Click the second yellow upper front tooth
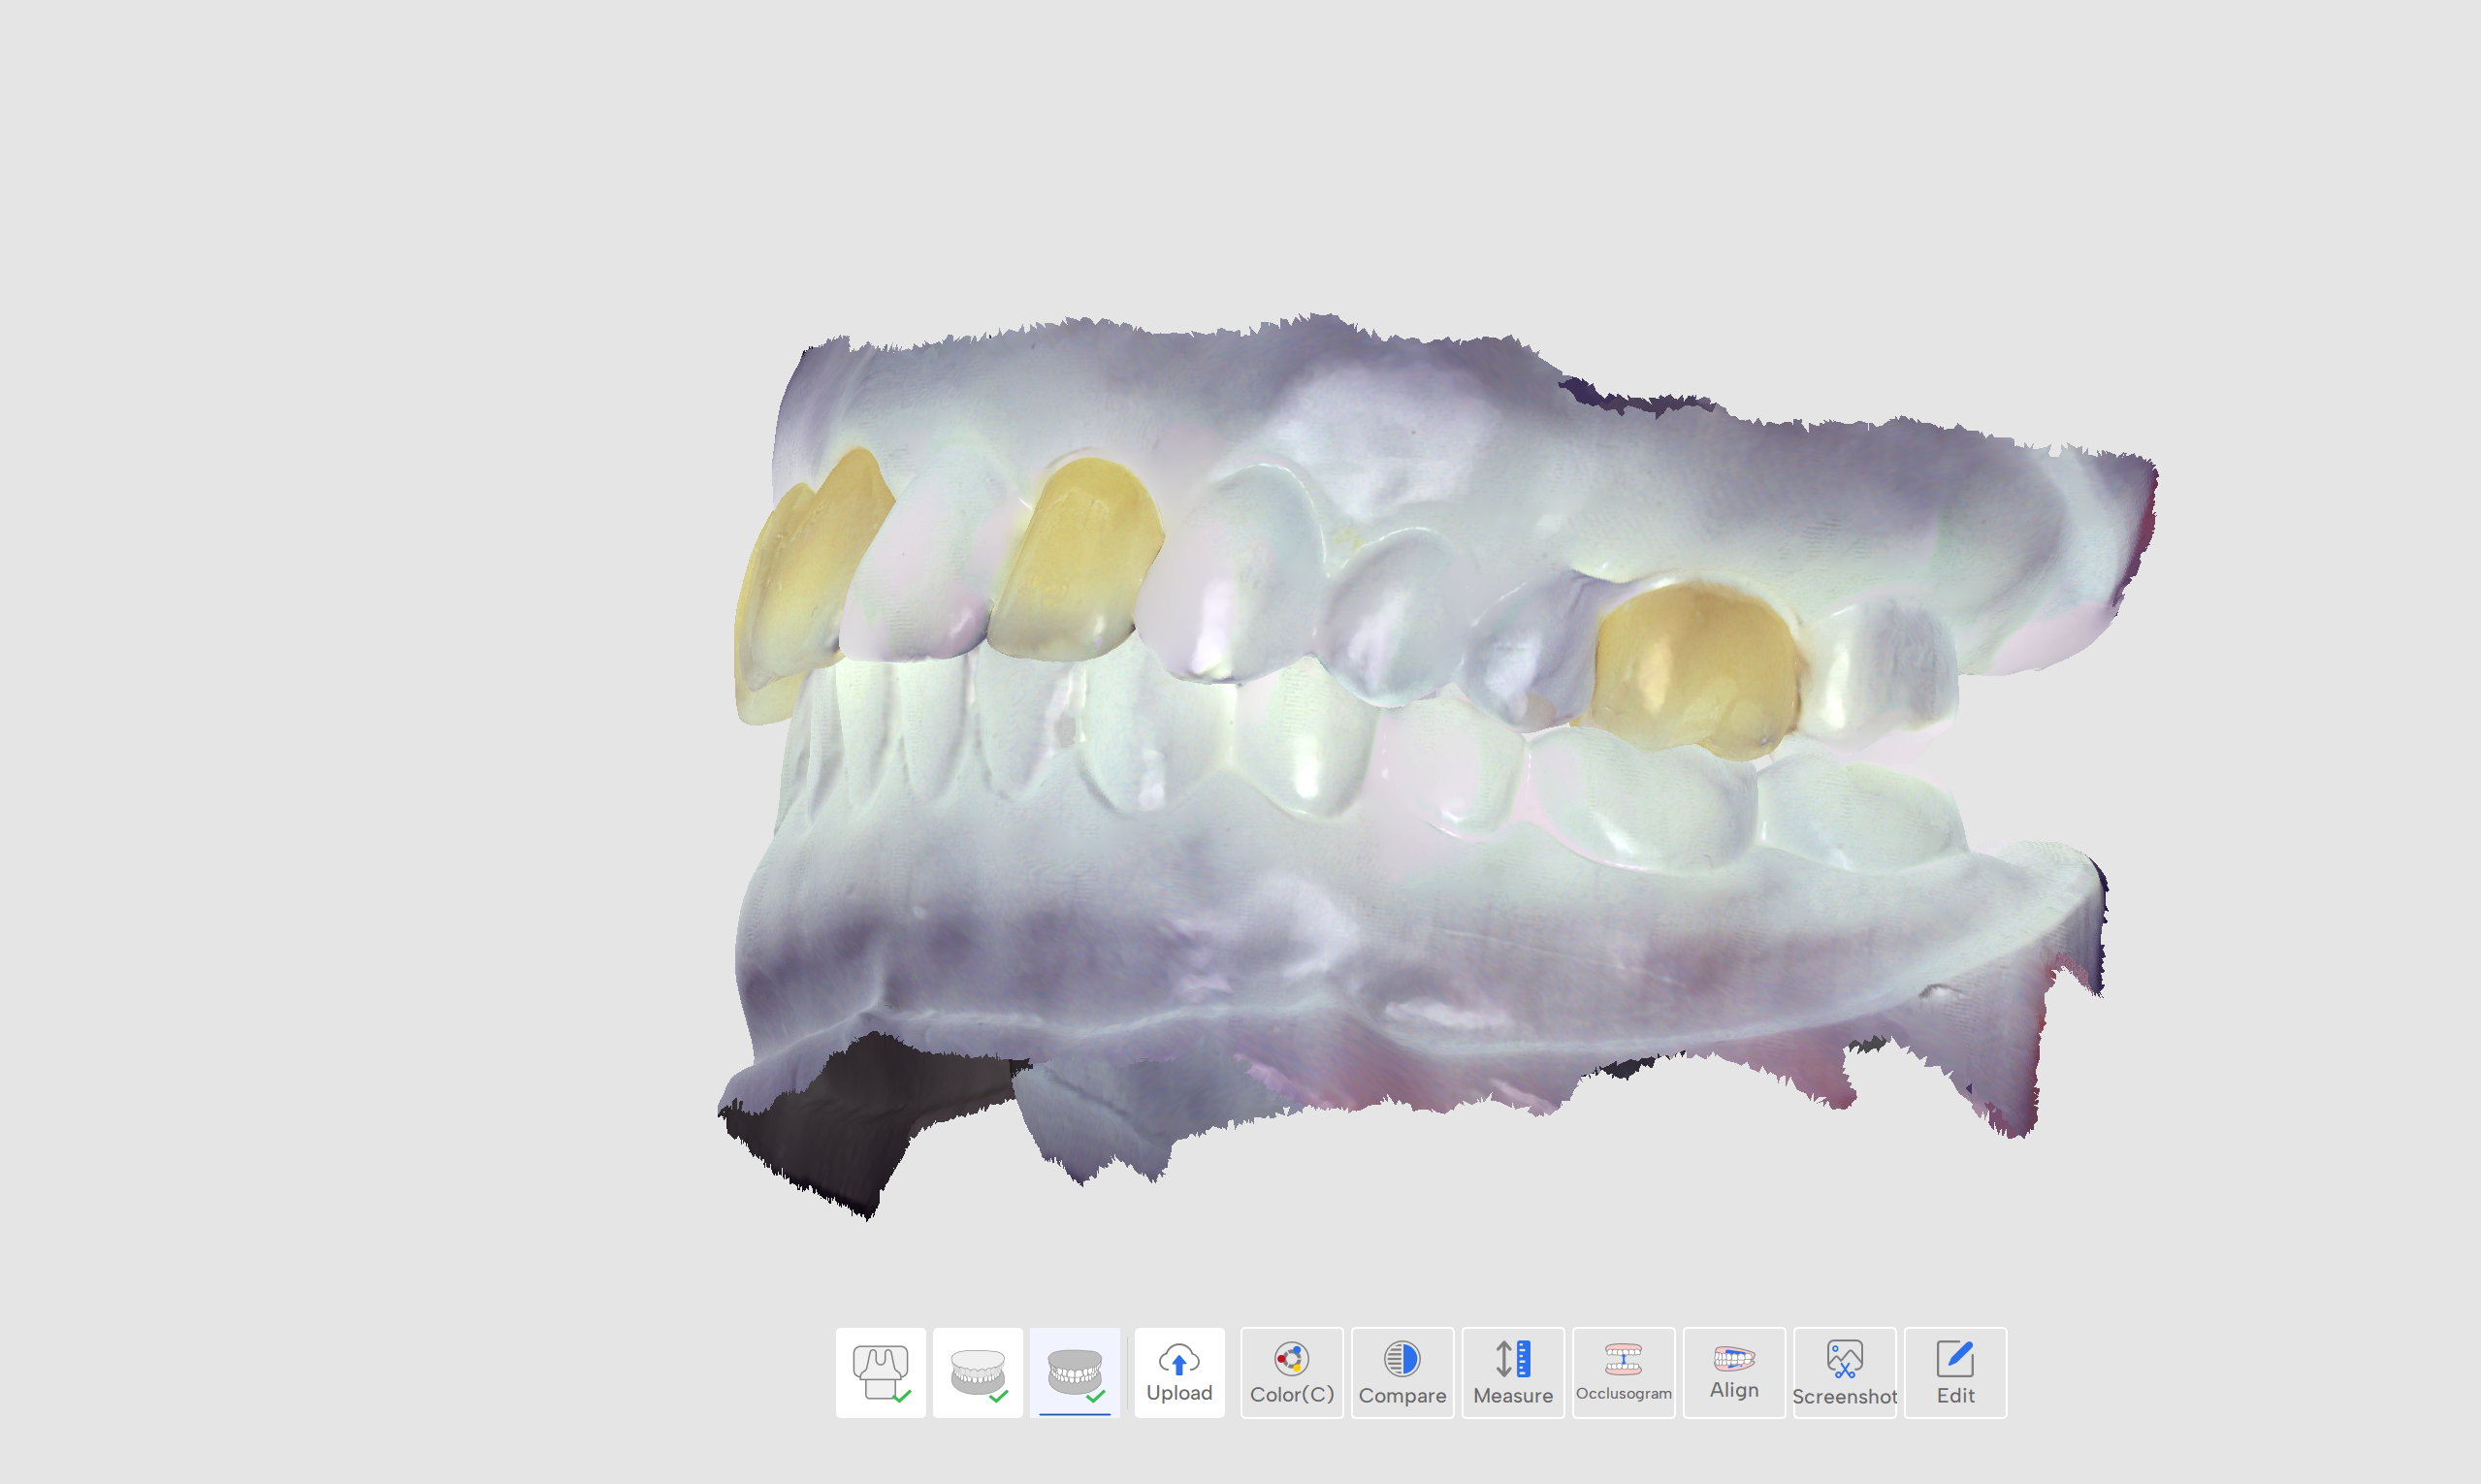The image size is (2481, 1484). tap(1075, 560)
